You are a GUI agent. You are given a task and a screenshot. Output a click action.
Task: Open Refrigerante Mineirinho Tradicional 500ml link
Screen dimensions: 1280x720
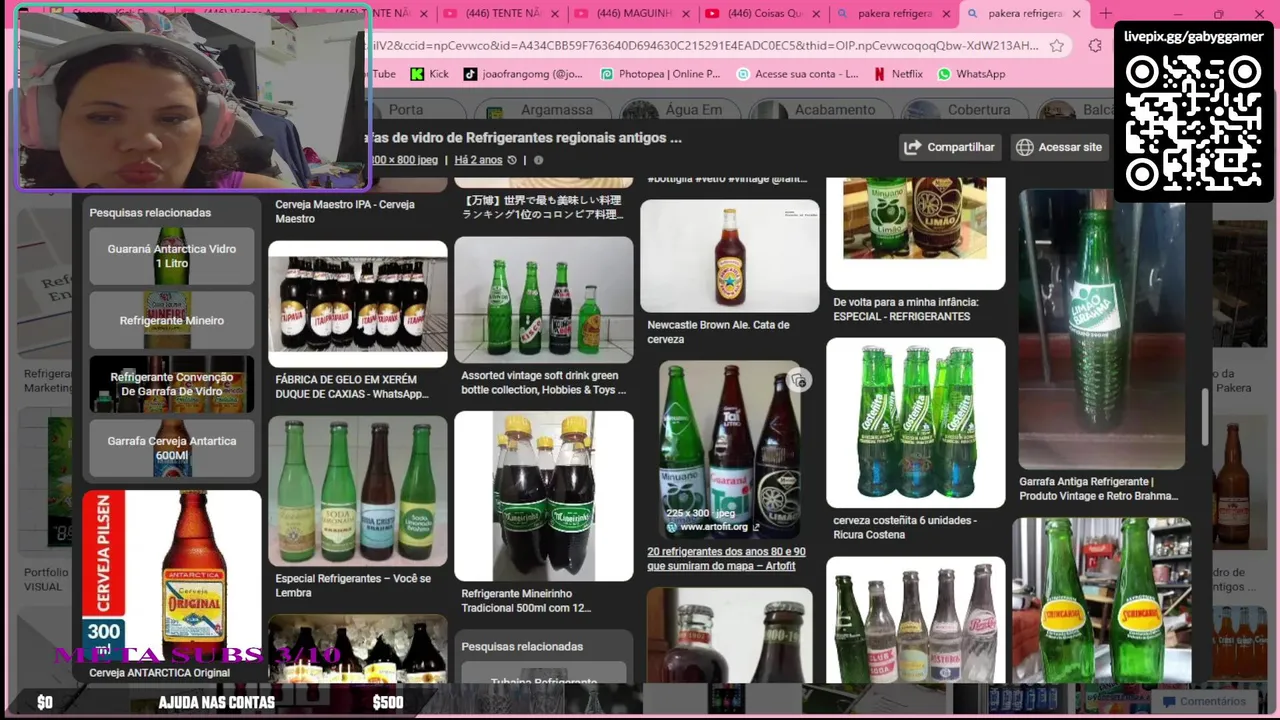pos(526,601)
